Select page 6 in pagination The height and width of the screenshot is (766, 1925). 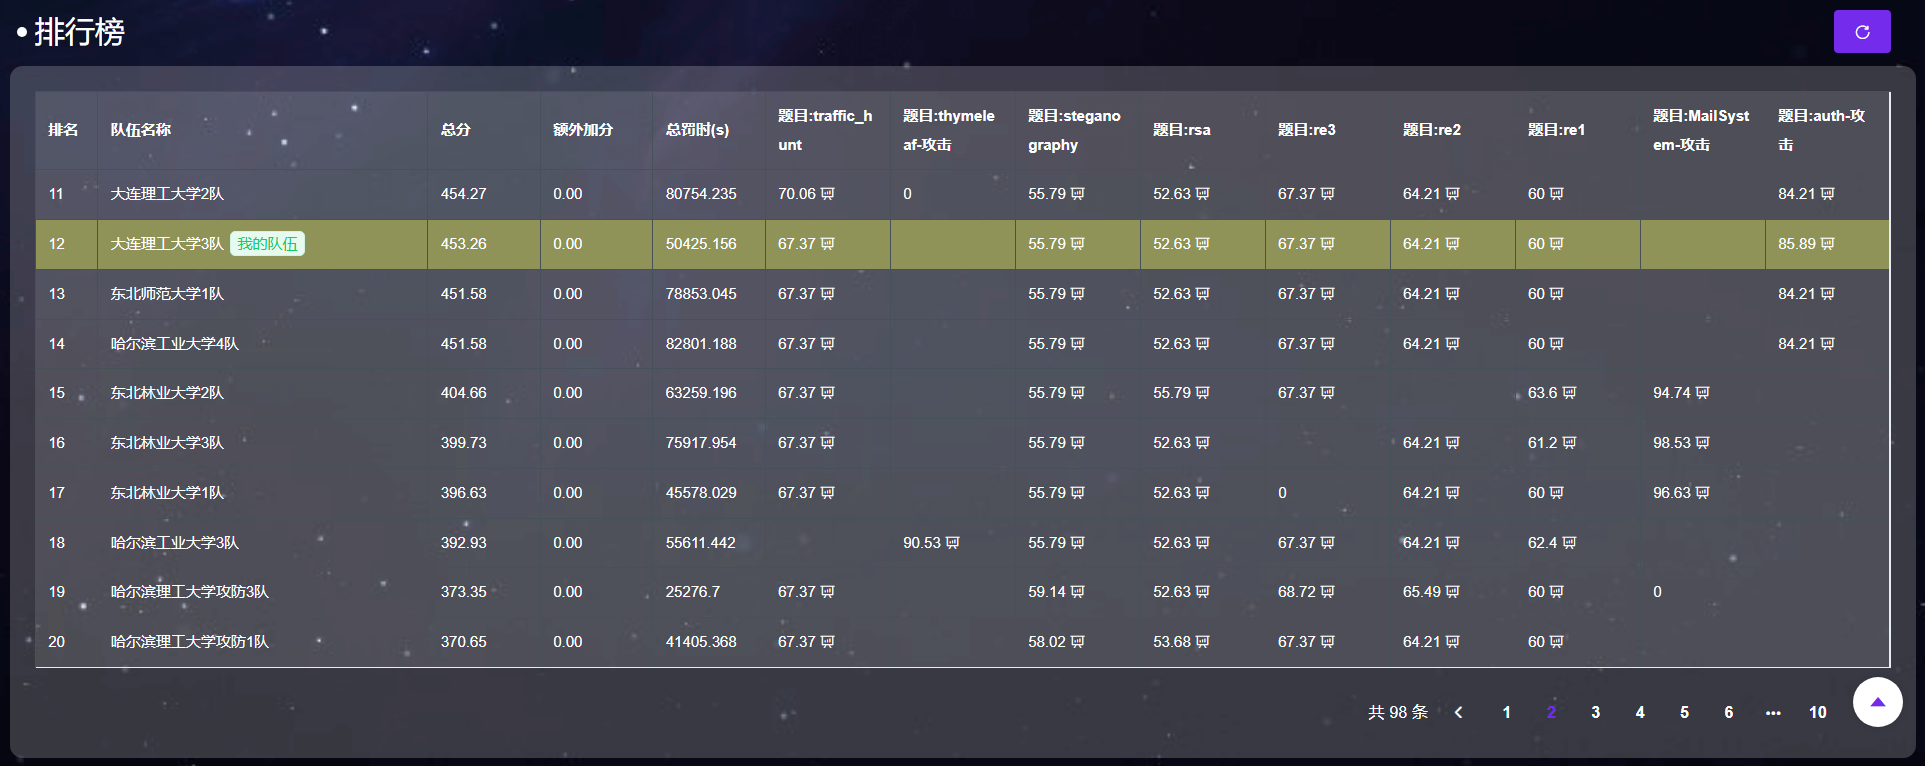click(1728, 712)
